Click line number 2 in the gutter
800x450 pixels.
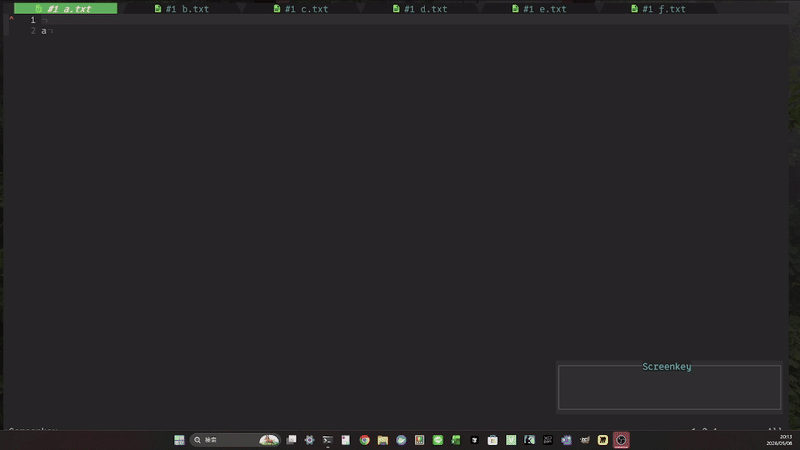tap(33, 31)
